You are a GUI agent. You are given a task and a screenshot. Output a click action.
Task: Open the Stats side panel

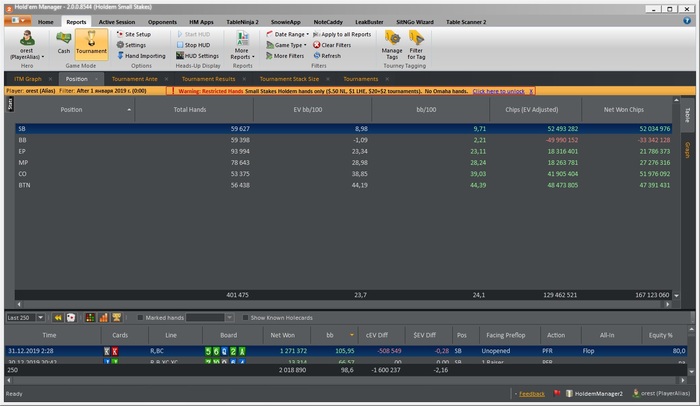[10, 105]
